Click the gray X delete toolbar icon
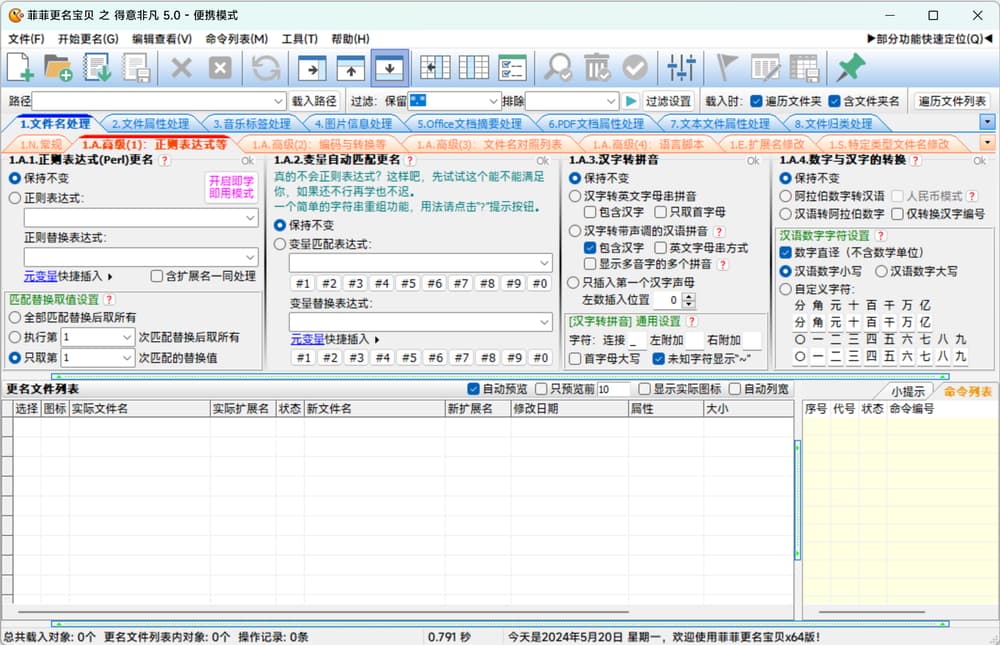This screenshot has width=1000, height=645. click(x=181, y=68)
